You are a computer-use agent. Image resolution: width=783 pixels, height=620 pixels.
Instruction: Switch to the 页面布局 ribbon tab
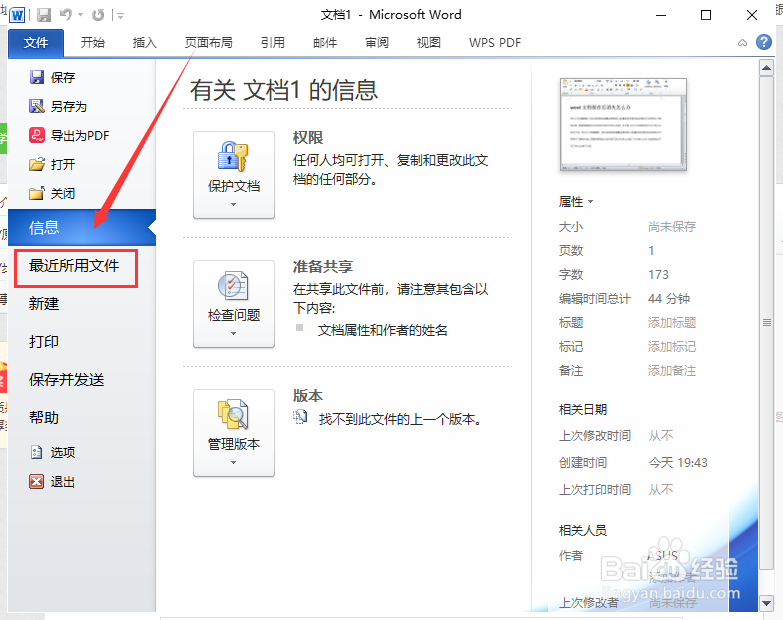point(209,43)
